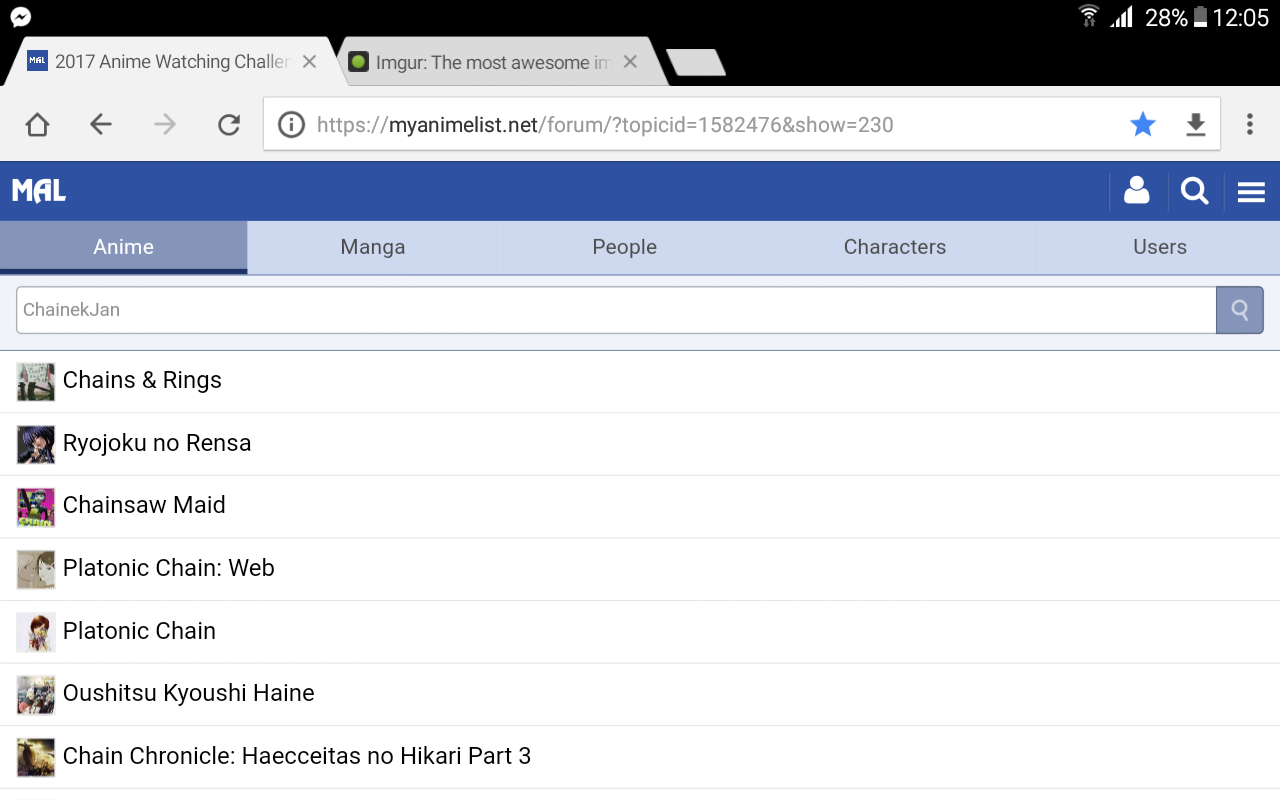Open the Oushitsu Kyoushi Haine result

point(188,693)
